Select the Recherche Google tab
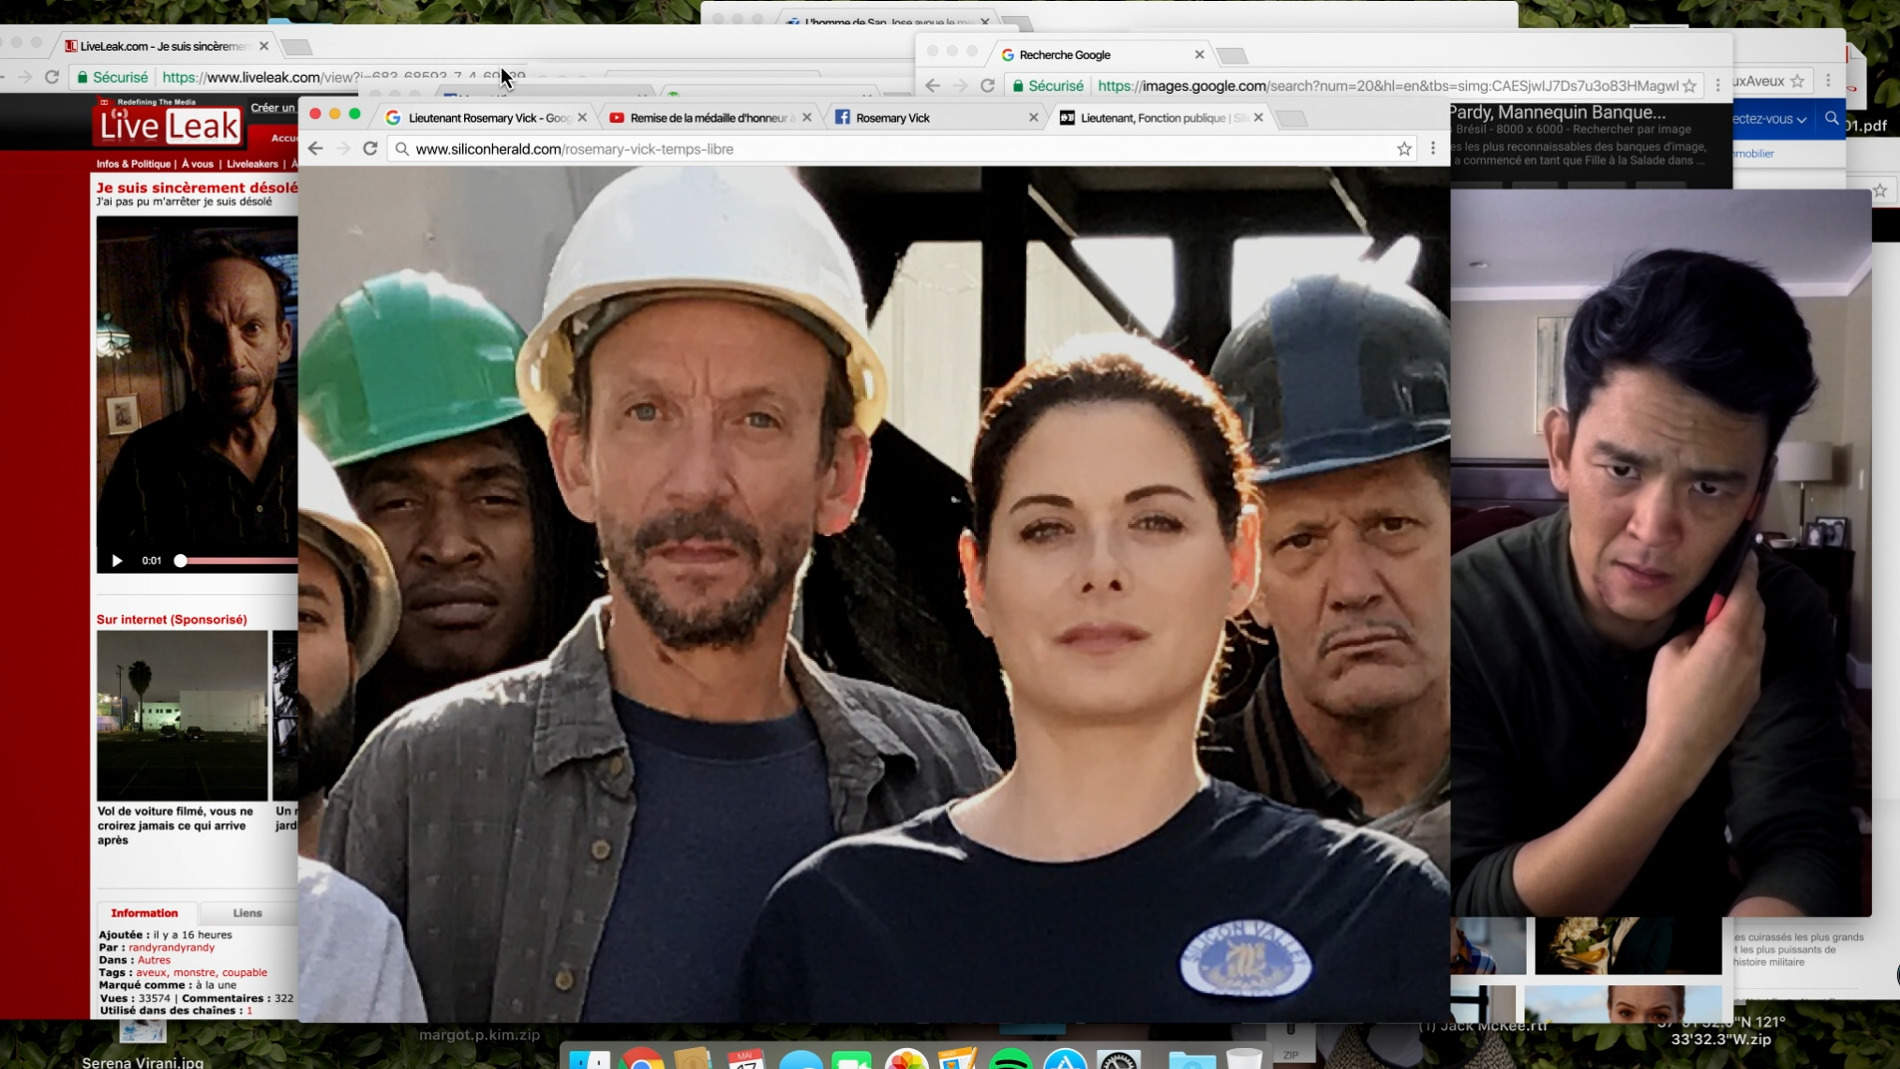The image size is (1900, 1069). click(1100, 55)
